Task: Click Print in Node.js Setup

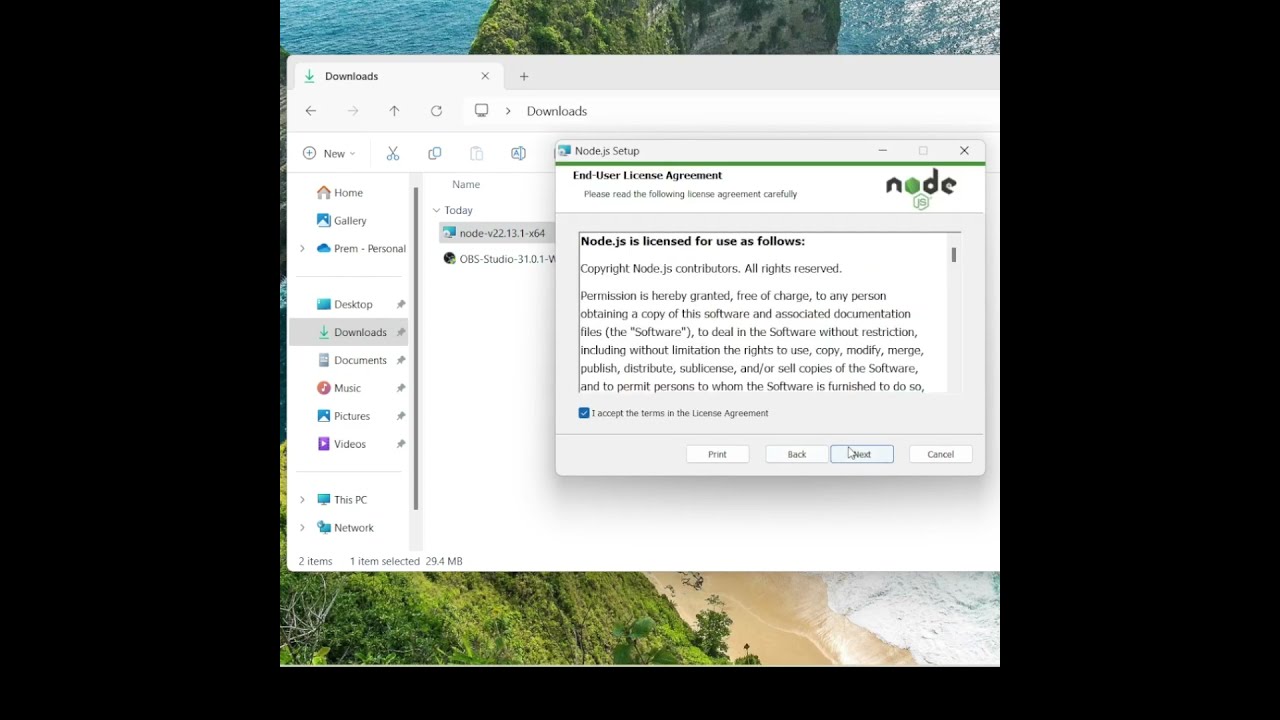Action: point(717,454)
